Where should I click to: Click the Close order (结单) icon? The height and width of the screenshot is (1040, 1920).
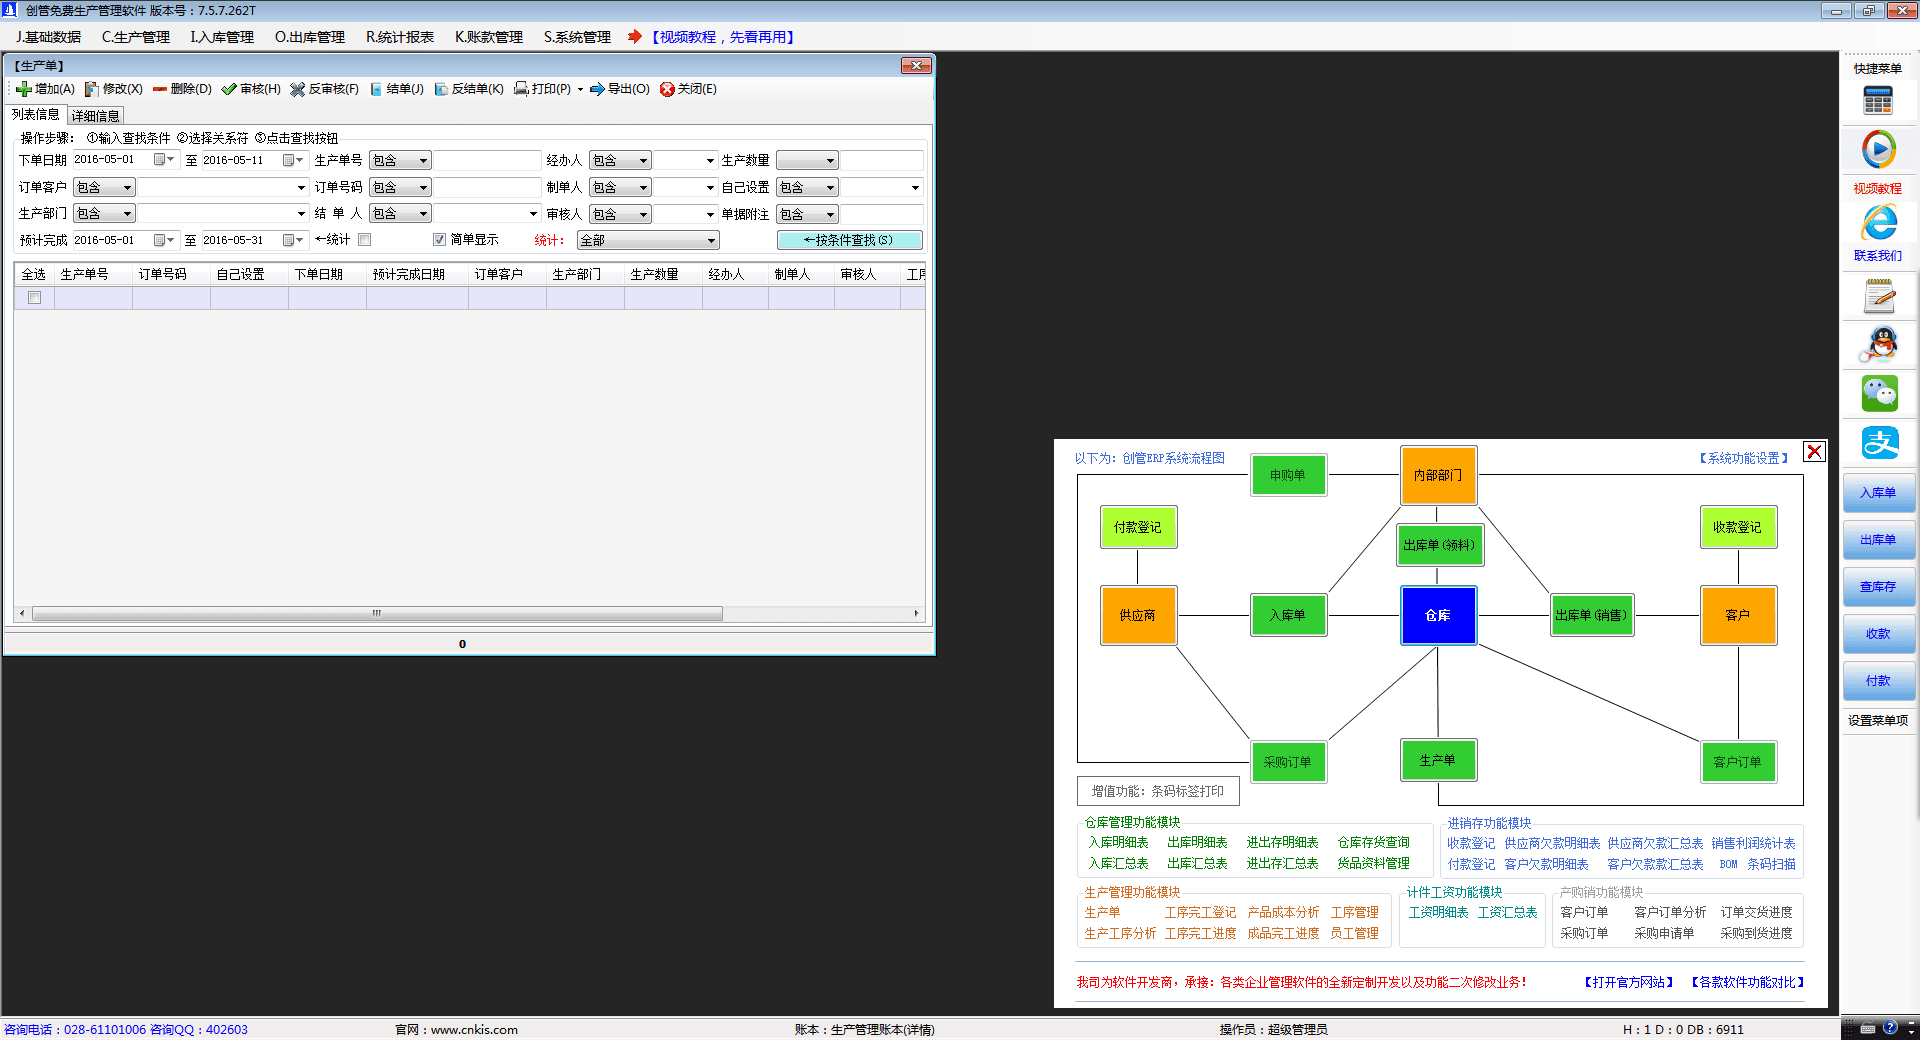[x=376, y=89]
